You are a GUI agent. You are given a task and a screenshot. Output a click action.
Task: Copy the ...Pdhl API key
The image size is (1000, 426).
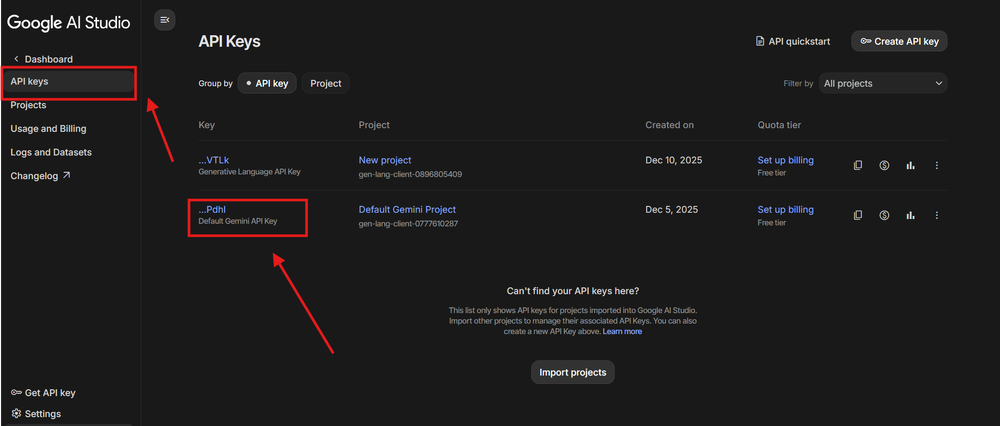click(x=858, y=215)
